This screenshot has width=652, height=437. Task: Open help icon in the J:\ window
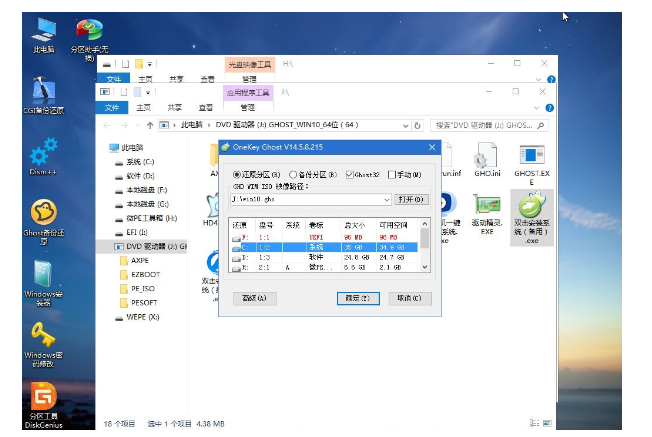549,108
